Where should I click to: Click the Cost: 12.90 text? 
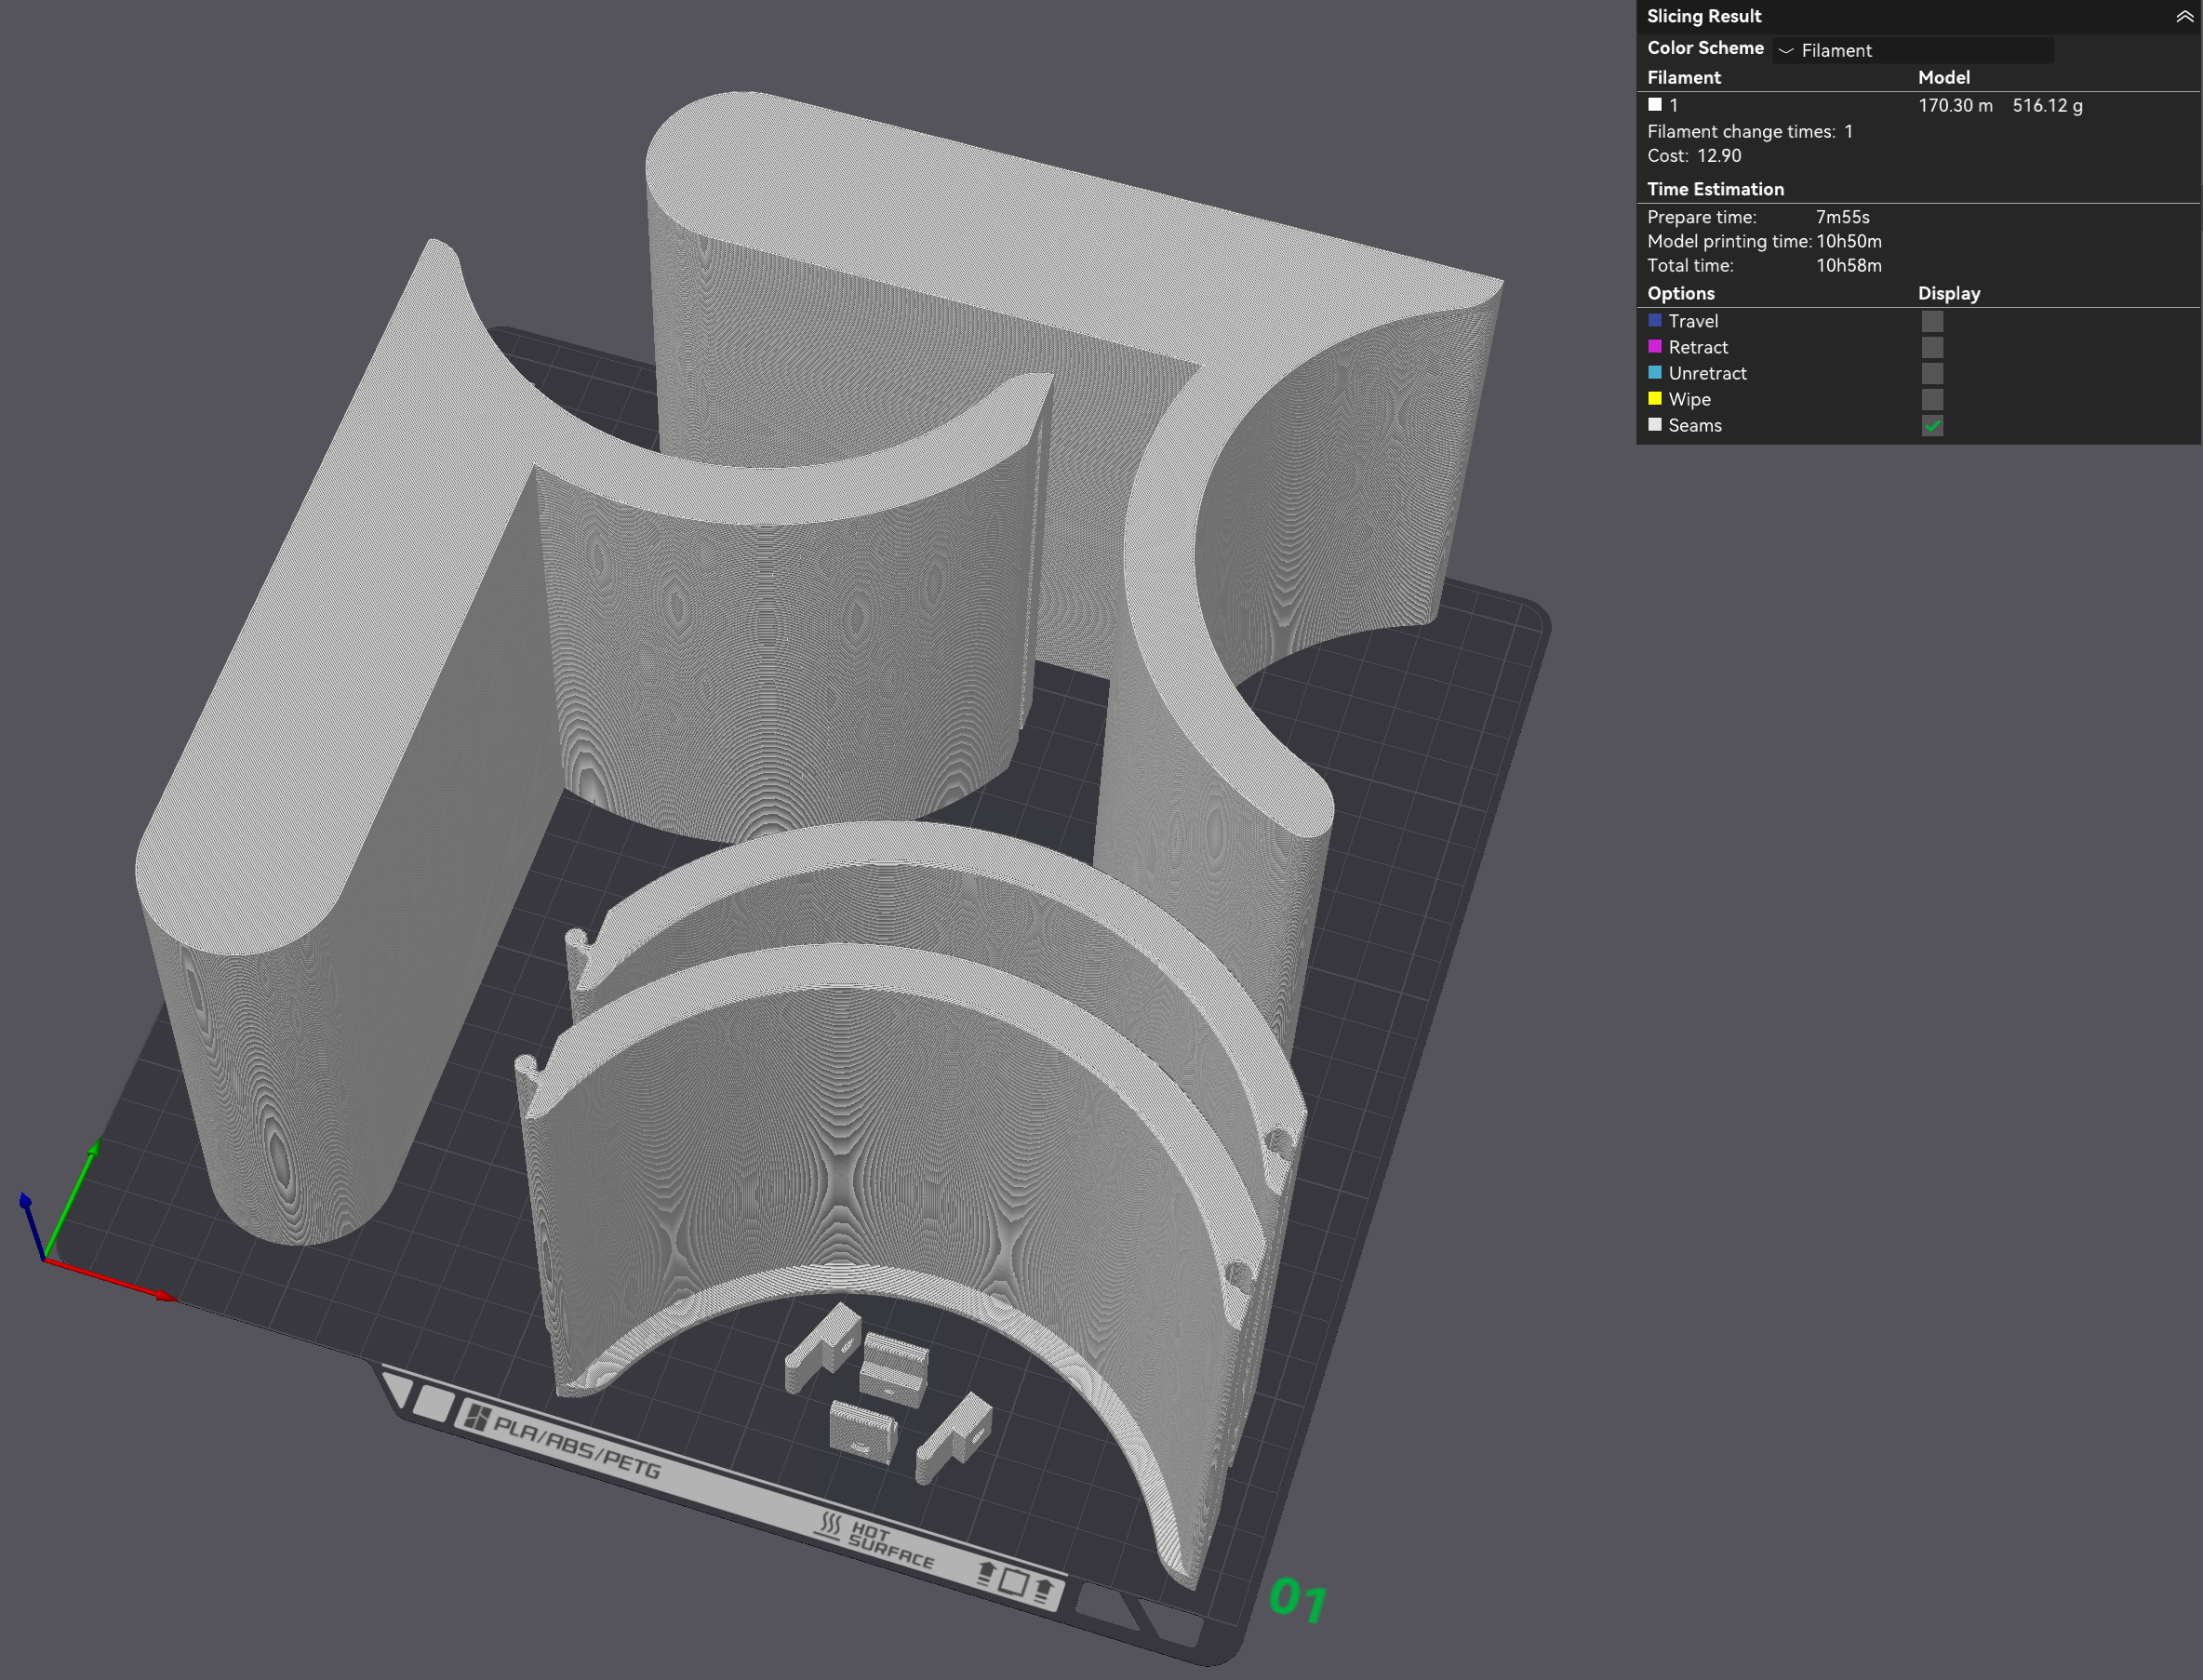[1694, 155]
